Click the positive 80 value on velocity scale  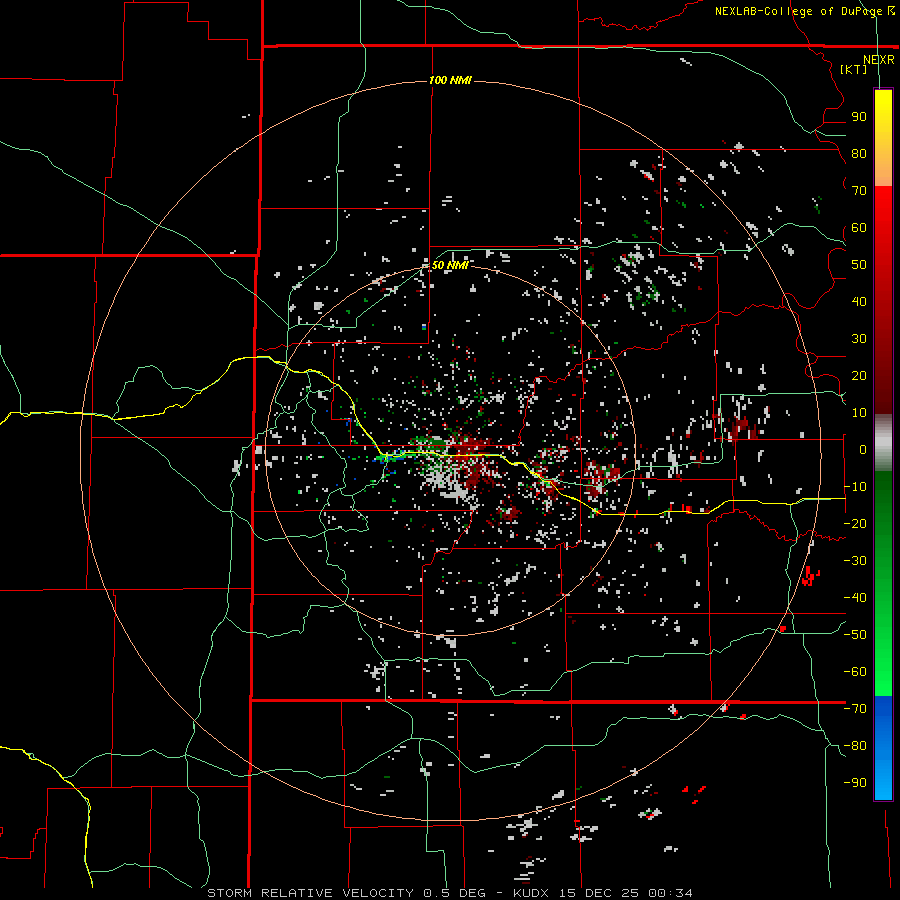(859, 153)
